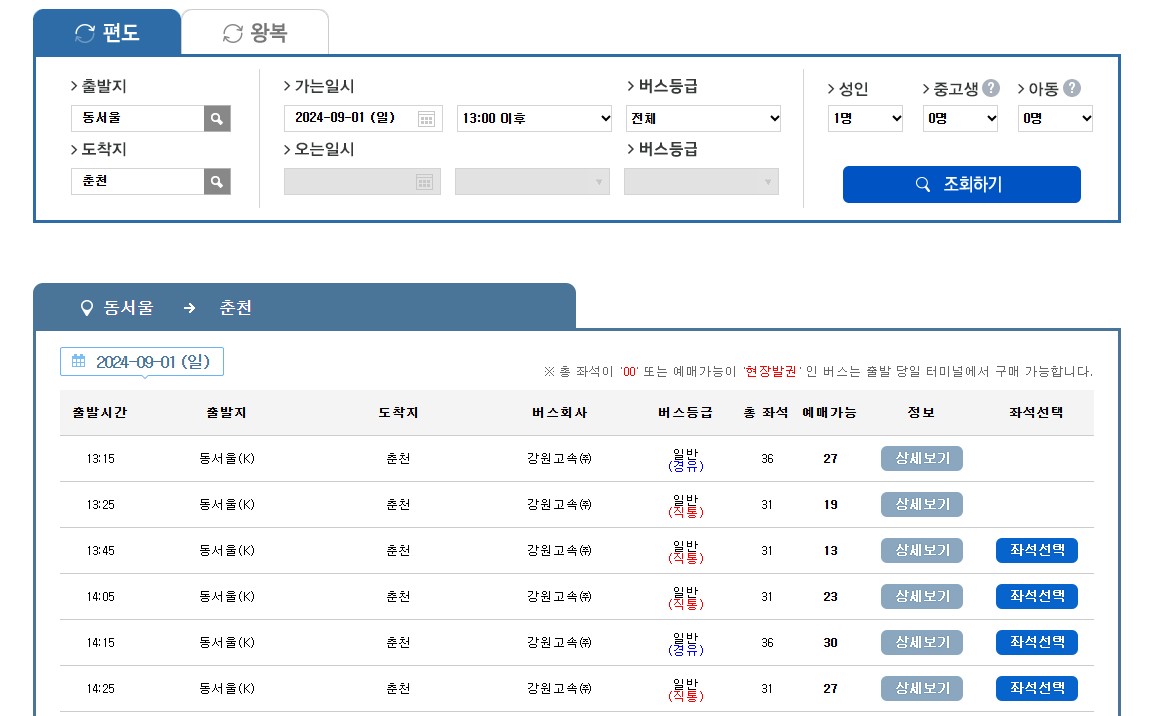Image resolution: width=1167 pixels, height=716 pixels.
Task: Open the calendar icon next to 가는일시 date
Action: tap(424, 118)
